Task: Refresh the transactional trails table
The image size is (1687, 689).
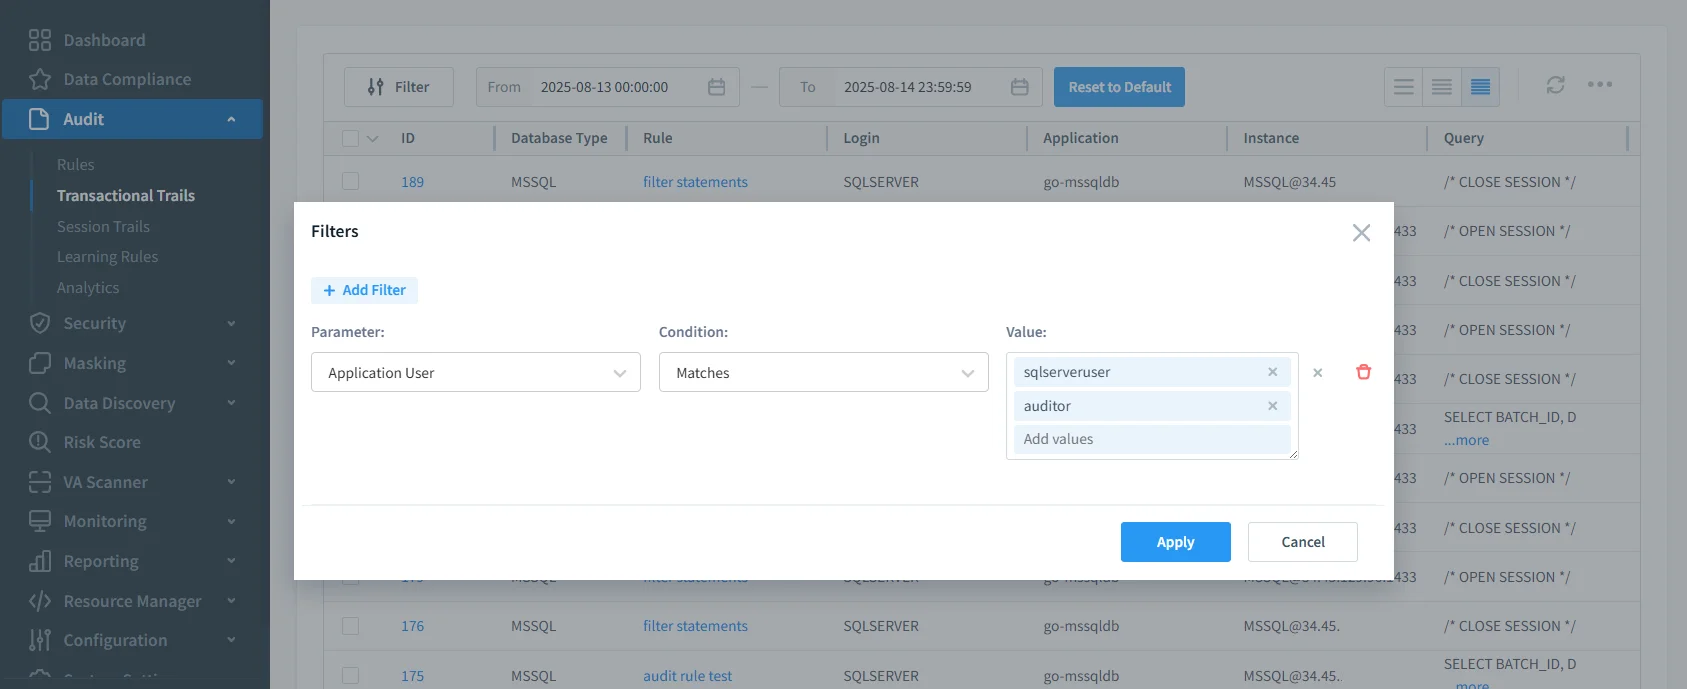Action: pos(1555,85)
